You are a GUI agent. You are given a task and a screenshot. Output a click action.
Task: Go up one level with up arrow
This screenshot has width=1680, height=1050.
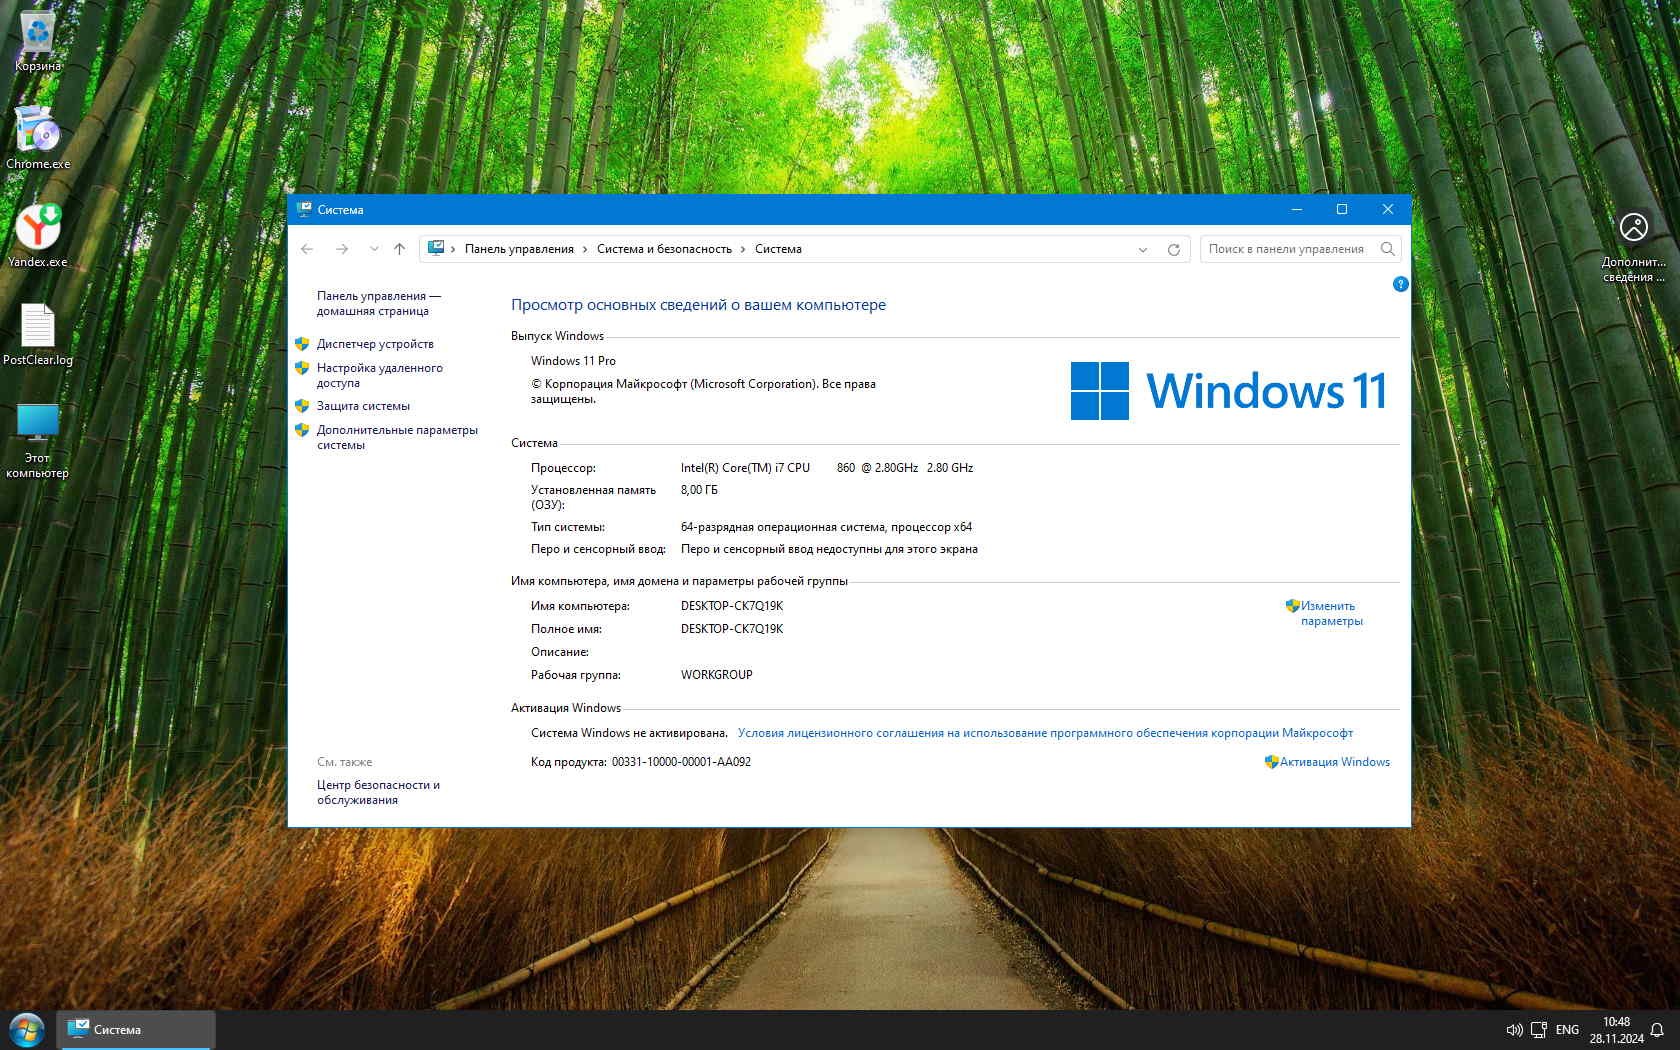click(x=400, y=249)
